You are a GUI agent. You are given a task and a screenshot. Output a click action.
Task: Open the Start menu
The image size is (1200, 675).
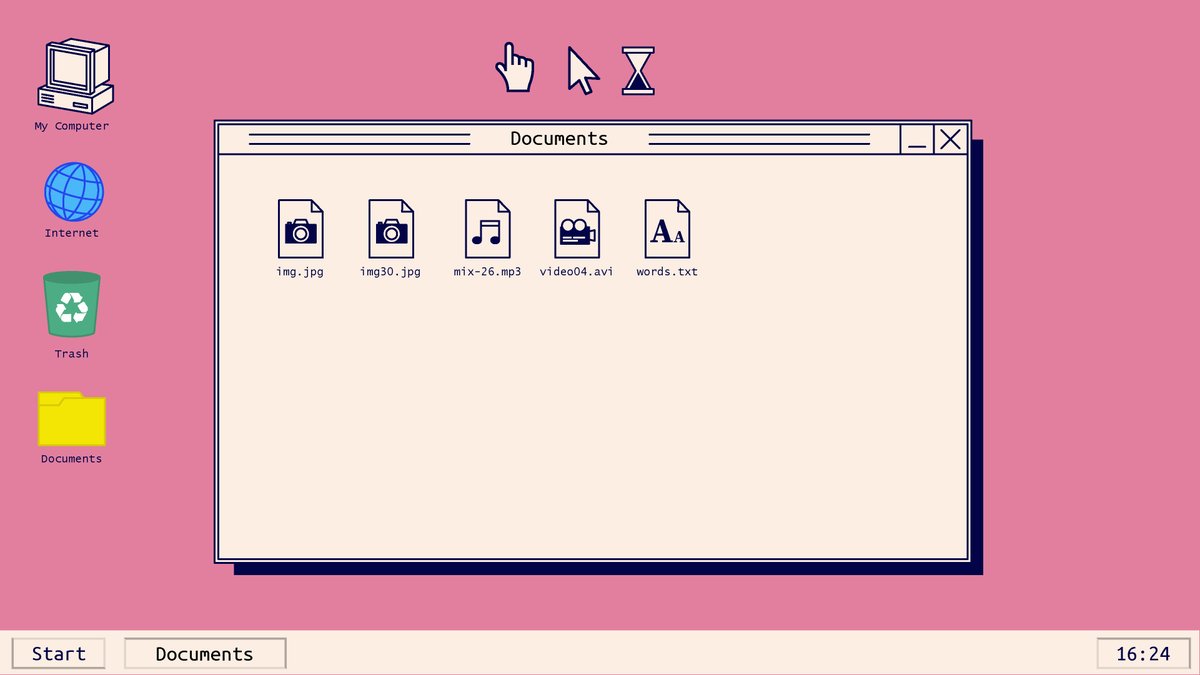[x=58, y=653]
